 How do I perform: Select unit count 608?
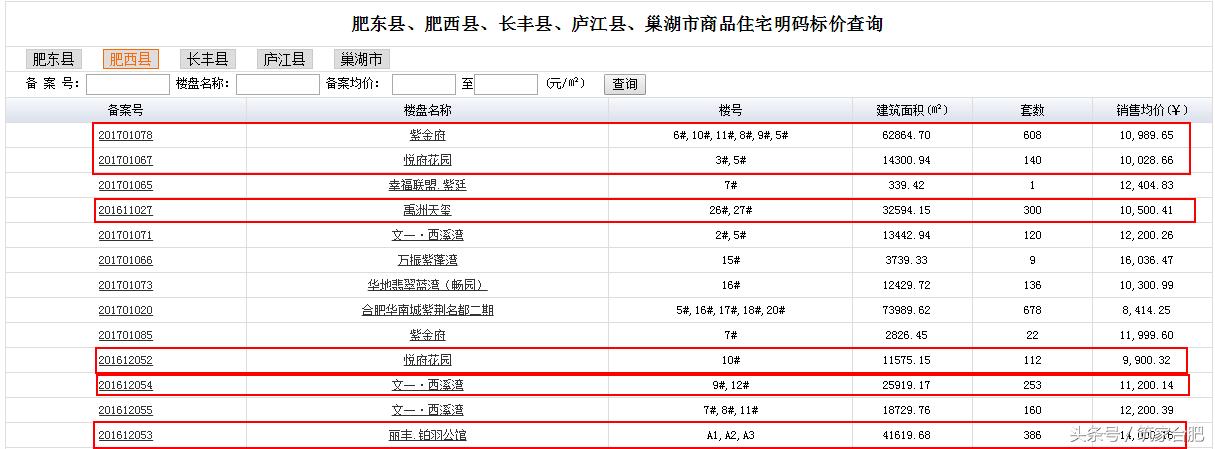(1032, 135)
